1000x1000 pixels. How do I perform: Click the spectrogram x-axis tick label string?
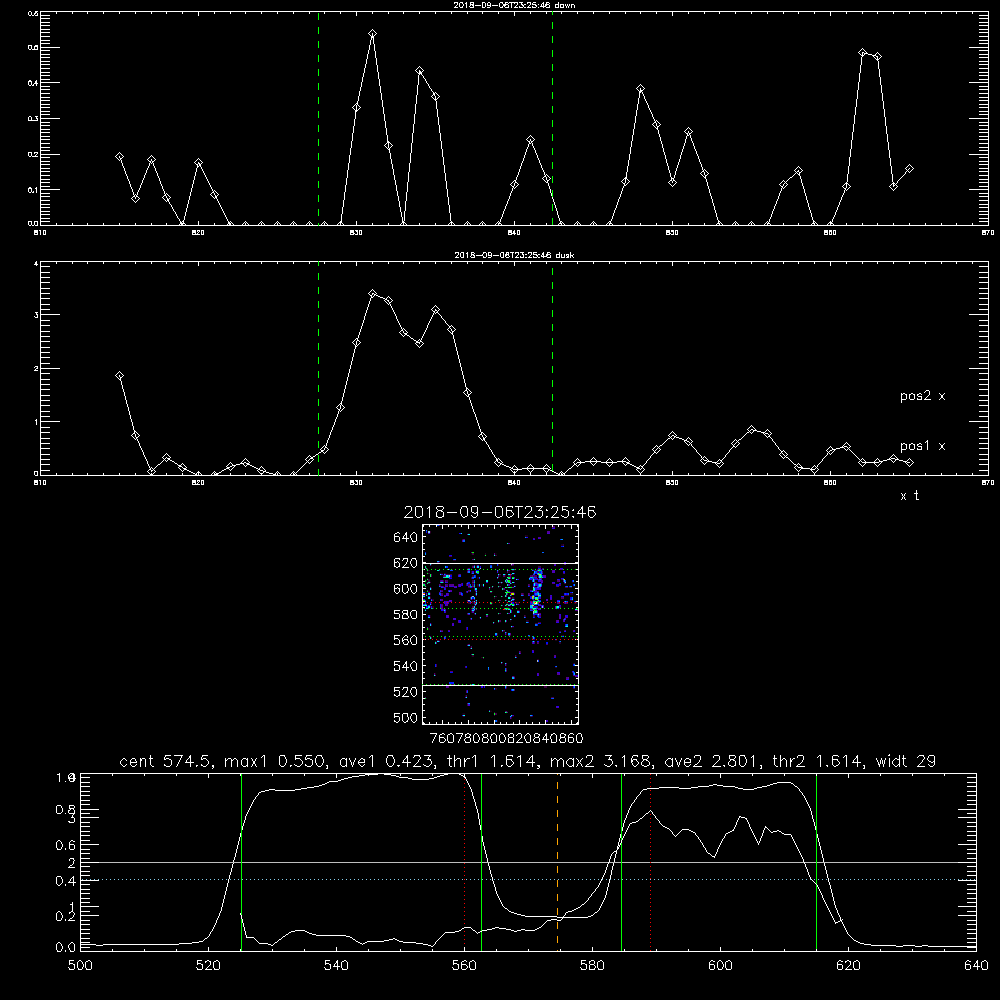tap(507, 739)
